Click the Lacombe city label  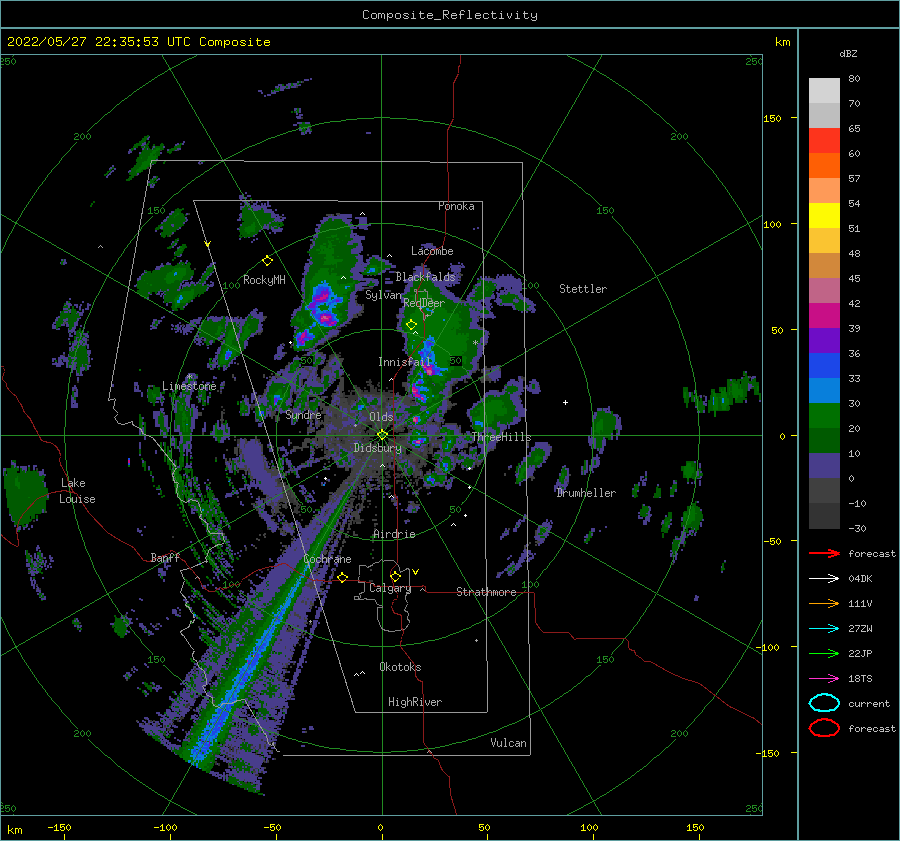(x=432, y=251)
